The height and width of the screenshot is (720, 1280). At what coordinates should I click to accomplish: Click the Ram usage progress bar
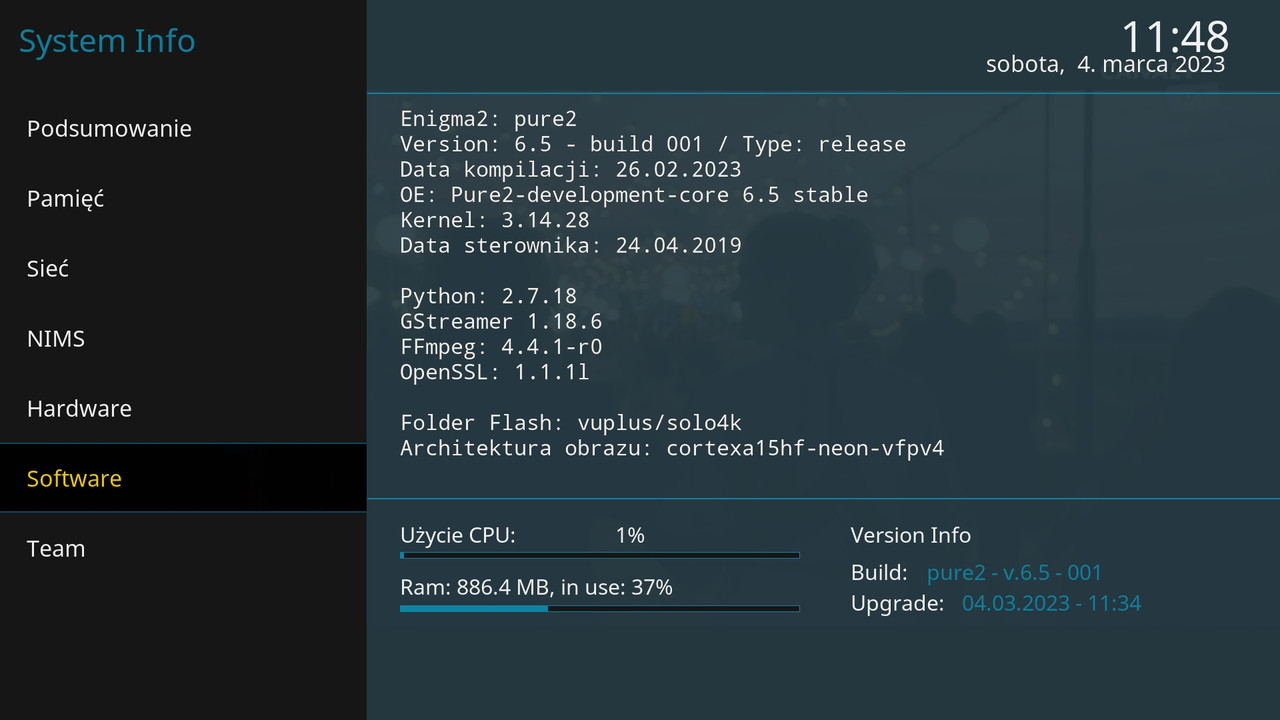pos(600,608)
